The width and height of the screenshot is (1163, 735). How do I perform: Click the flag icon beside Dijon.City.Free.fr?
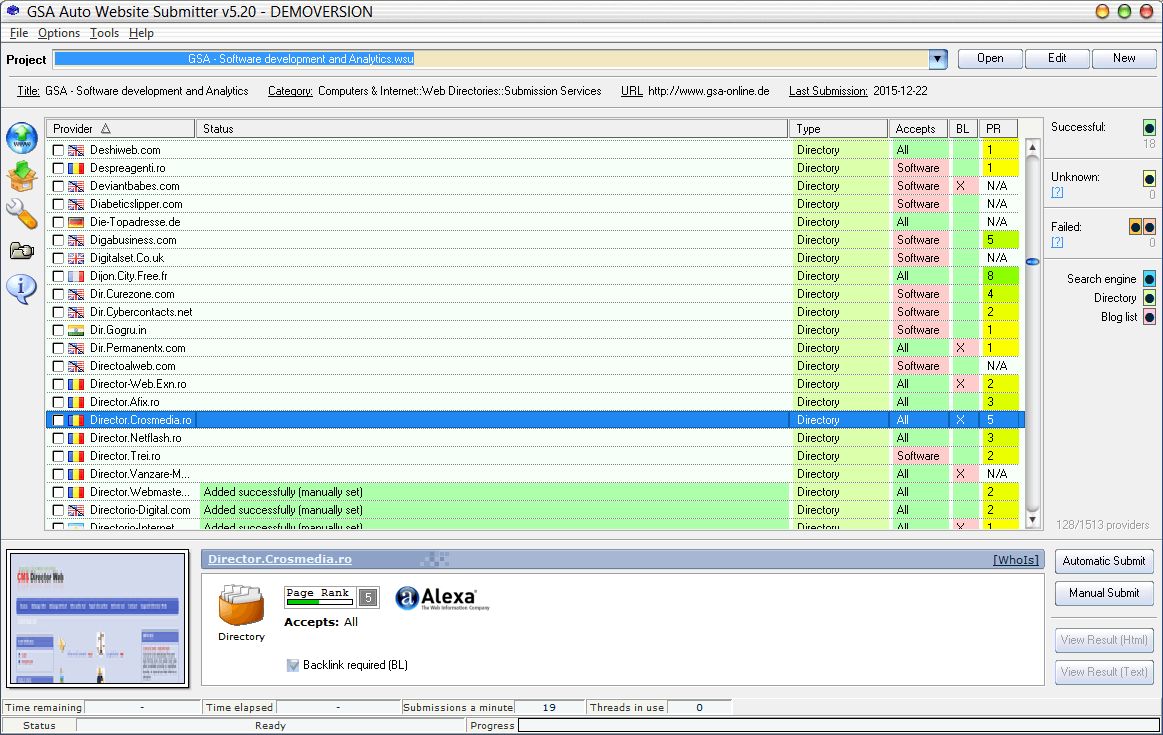click(x=76, y=276)
